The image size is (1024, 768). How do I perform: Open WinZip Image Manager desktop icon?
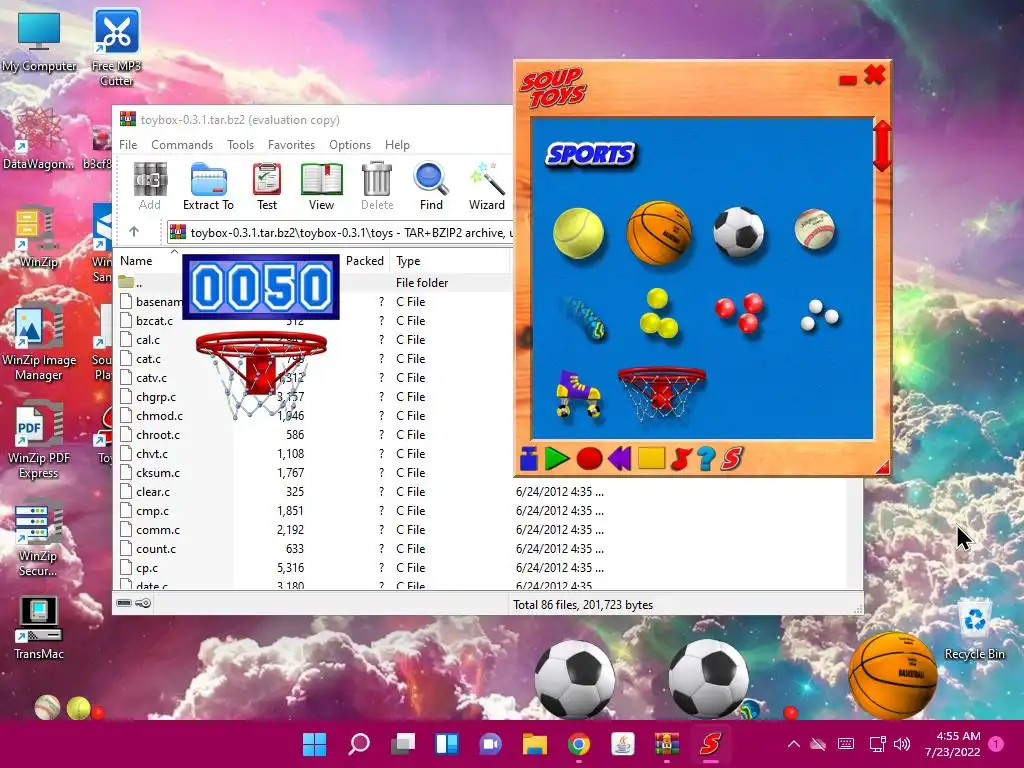39,344
